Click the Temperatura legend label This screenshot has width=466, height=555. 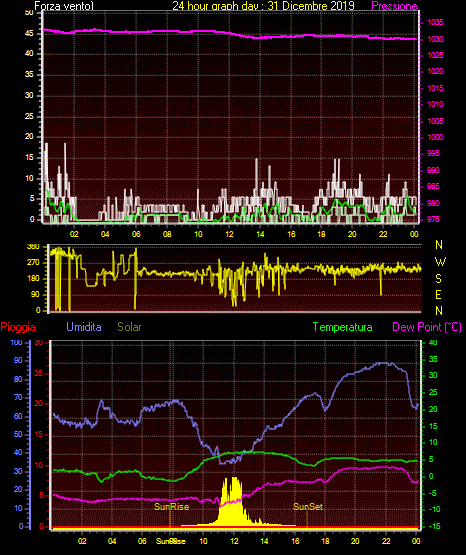coord(343,327)
